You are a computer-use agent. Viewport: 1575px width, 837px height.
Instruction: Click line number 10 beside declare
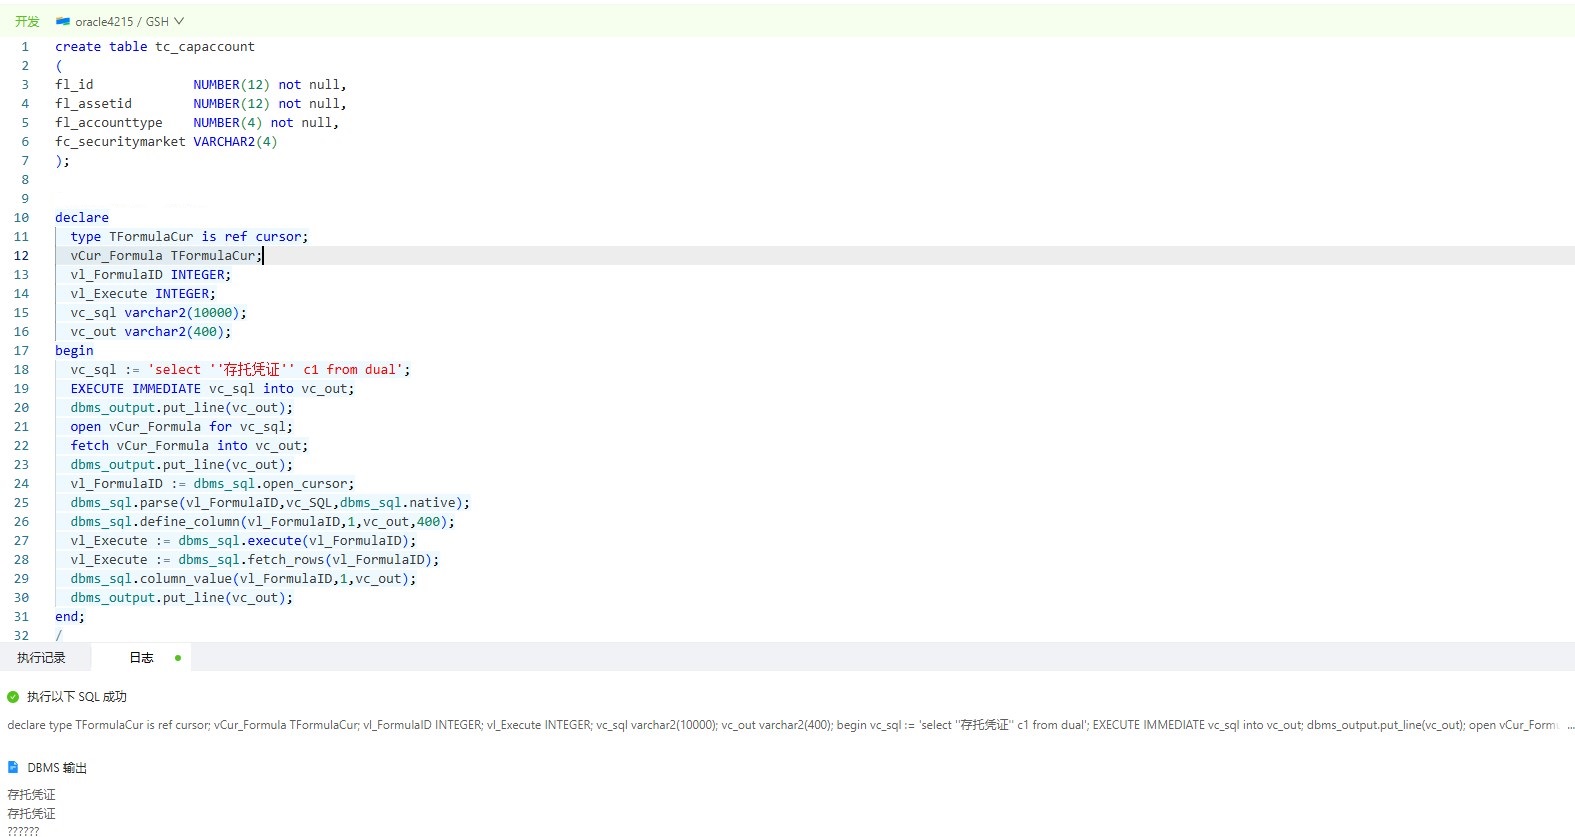pos(21,218)
